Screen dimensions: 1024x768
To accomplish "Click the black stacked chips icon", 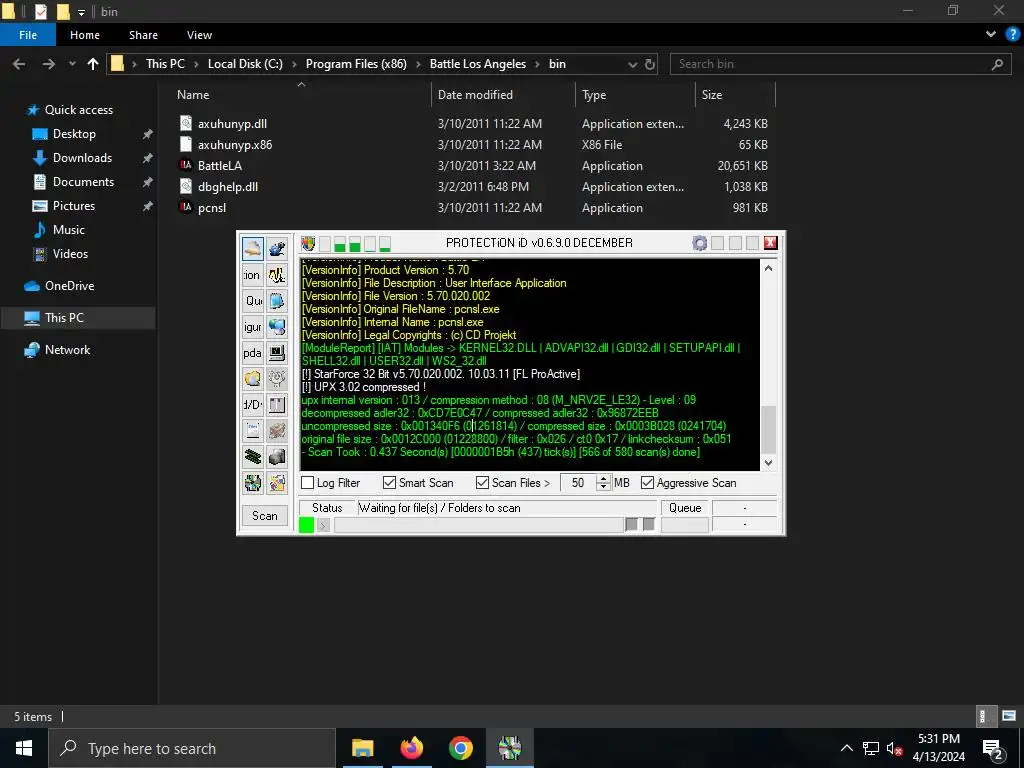I will 253,456.
